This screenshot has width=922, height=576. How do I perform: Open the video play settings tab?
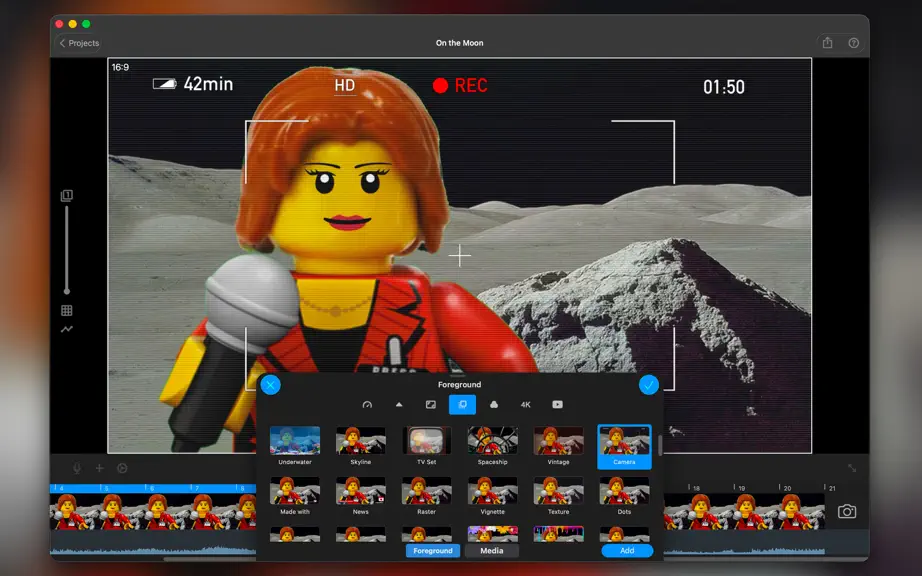click(557, 404)
